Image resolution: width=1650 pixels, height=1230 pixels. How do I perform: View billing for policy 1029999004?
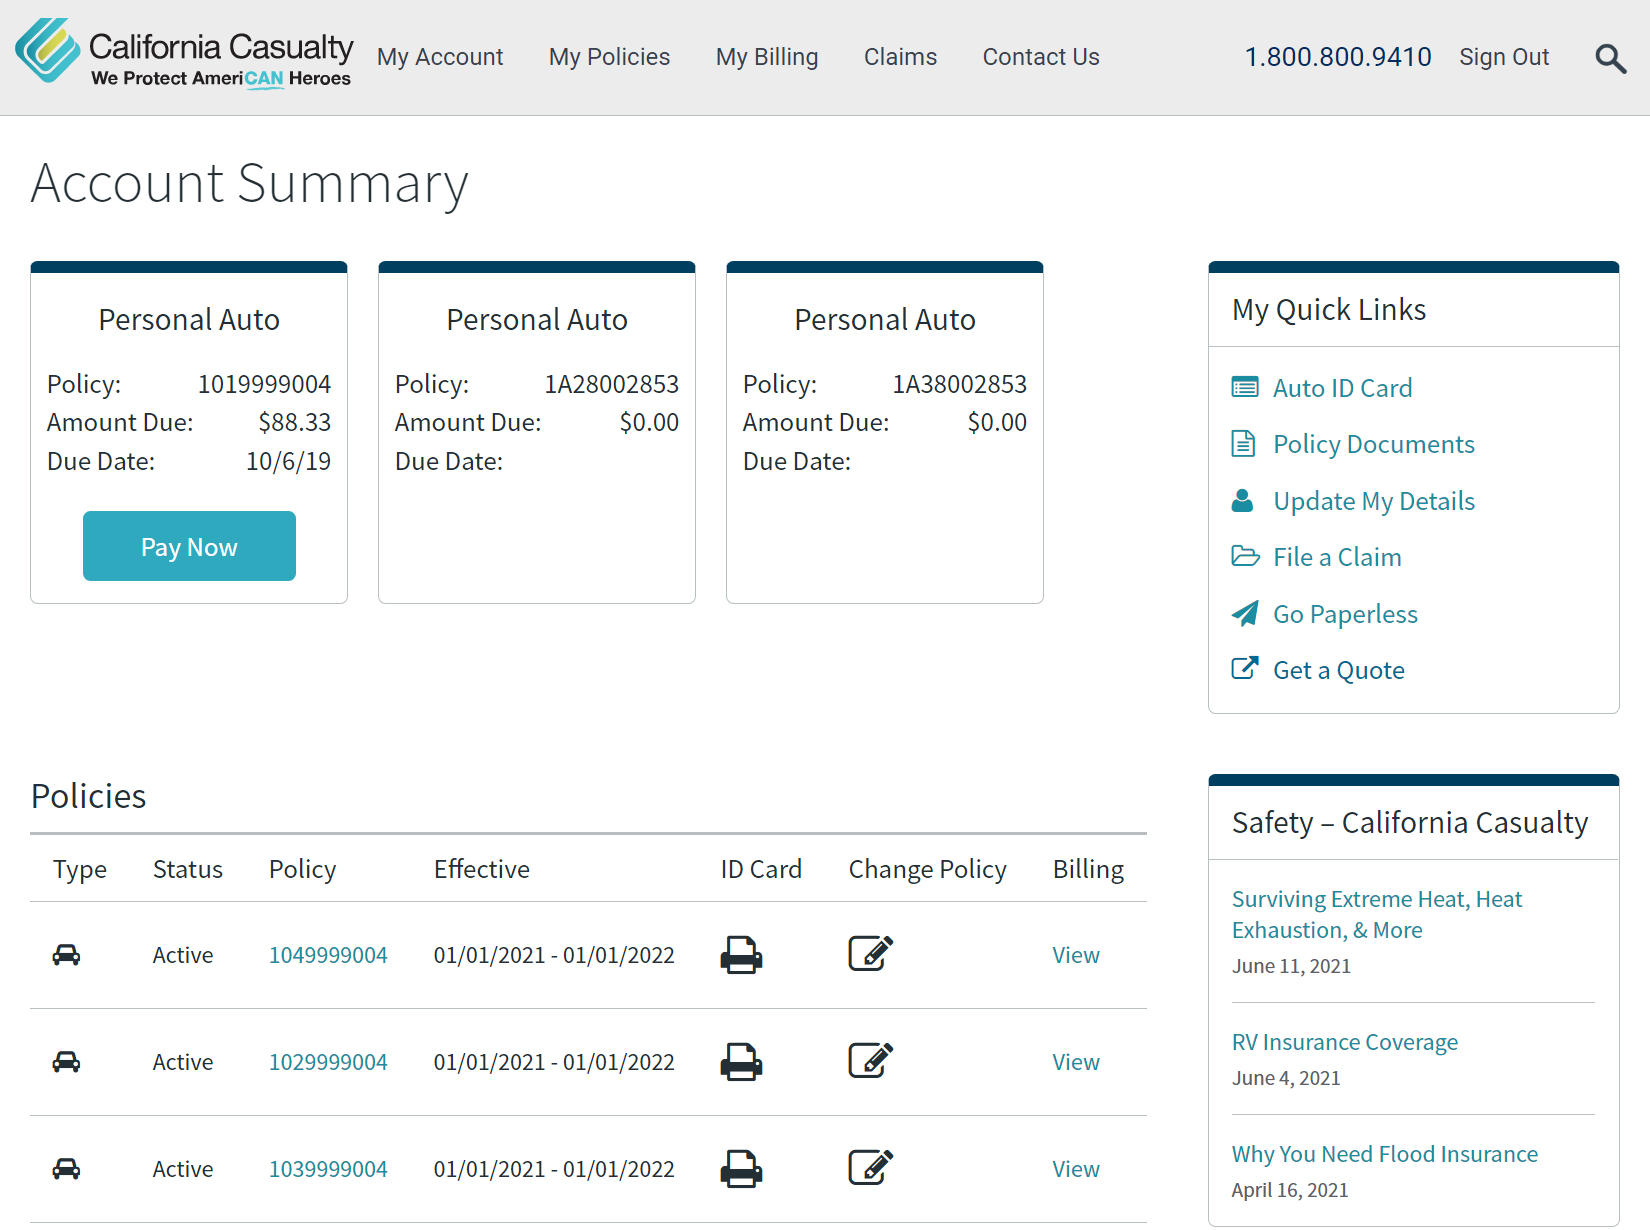point(1076,1062)
